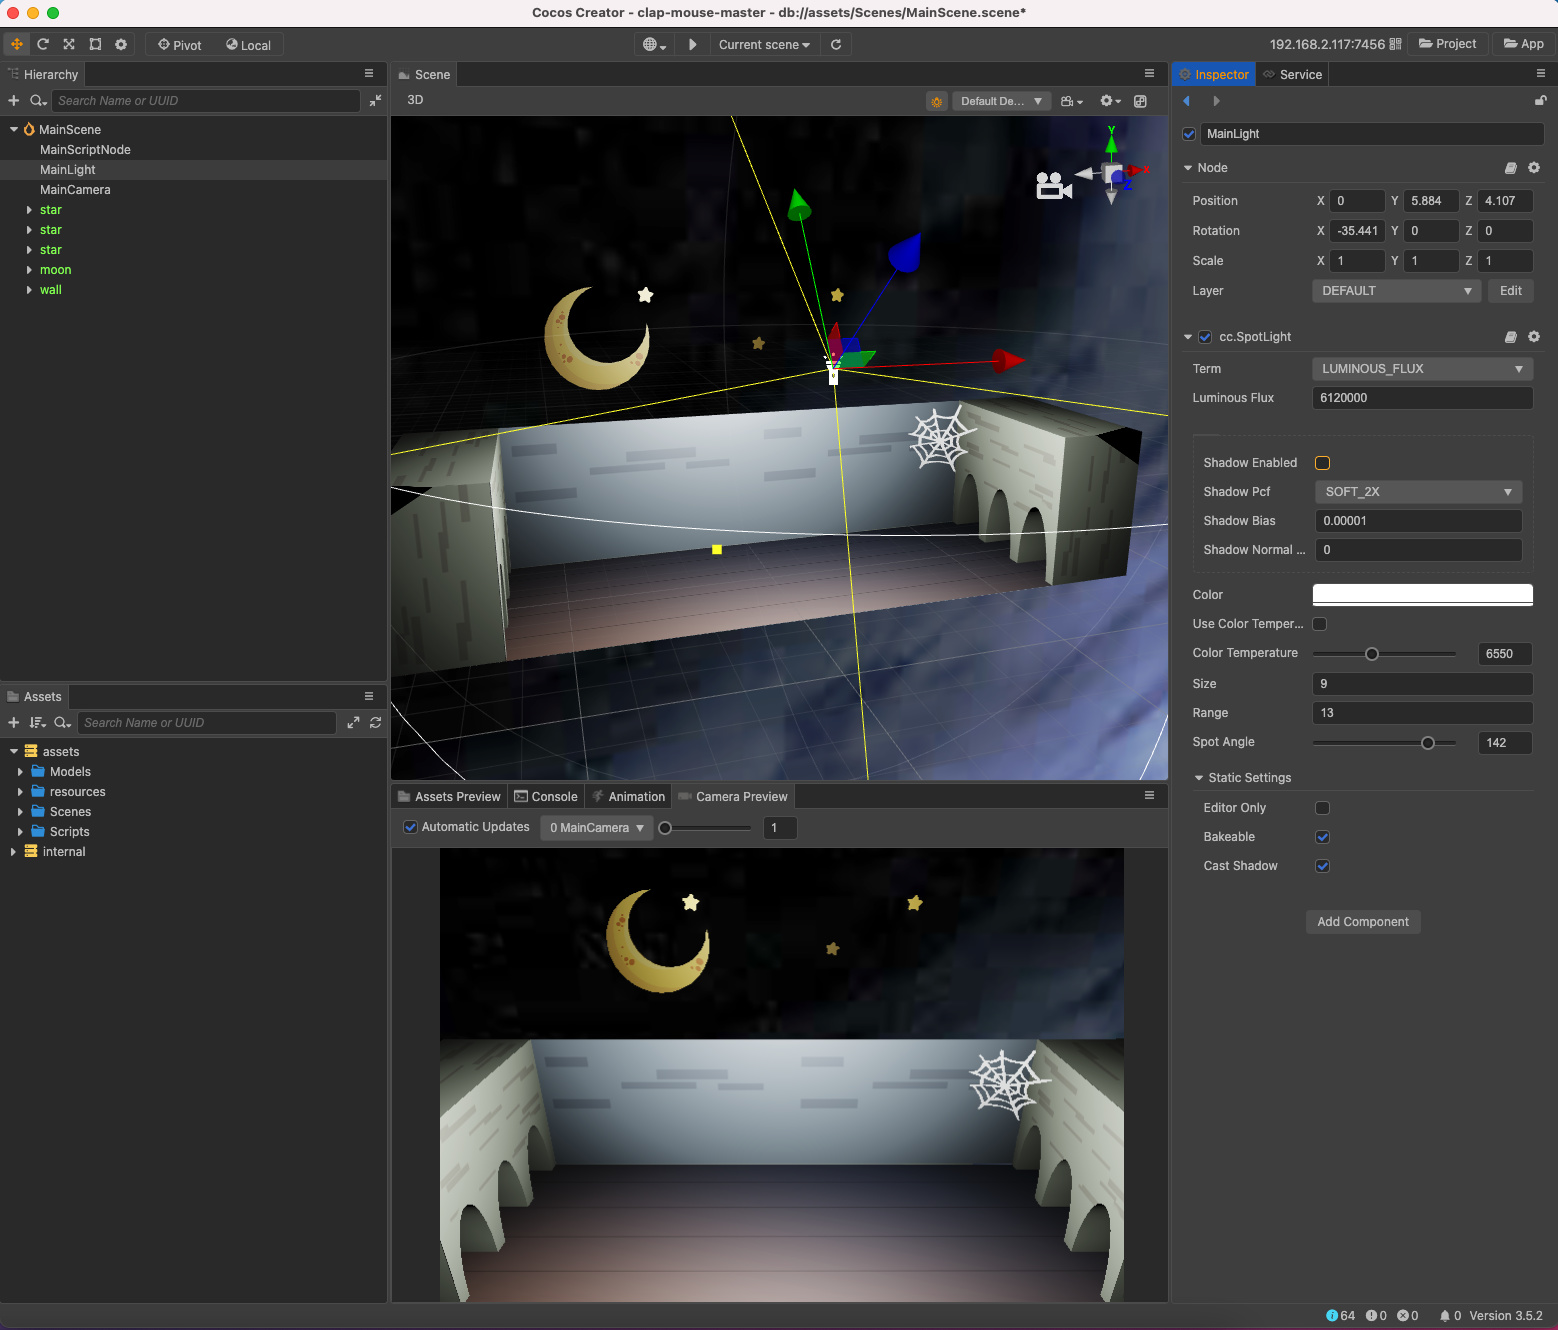Select the rotate transform tool

[x=43, y=44]
